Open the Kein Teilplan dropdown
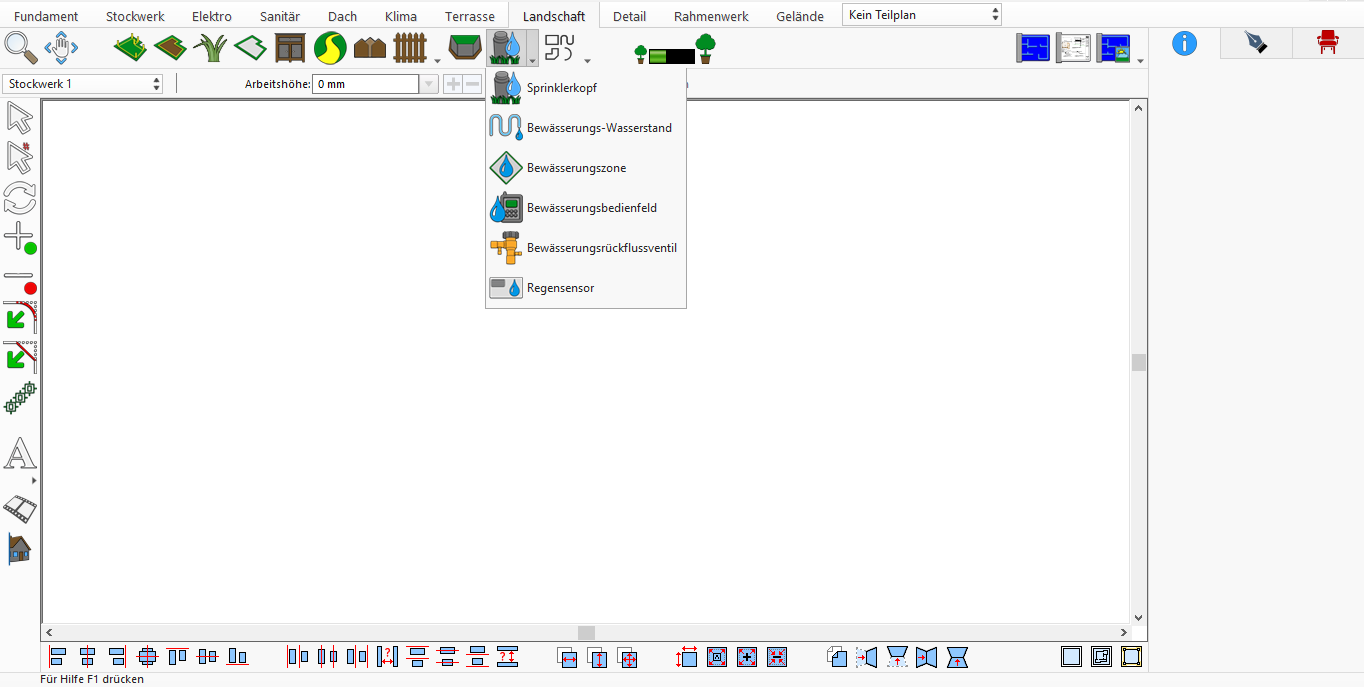The width and height of the screenshot is (1364, 687). (922, 15)
